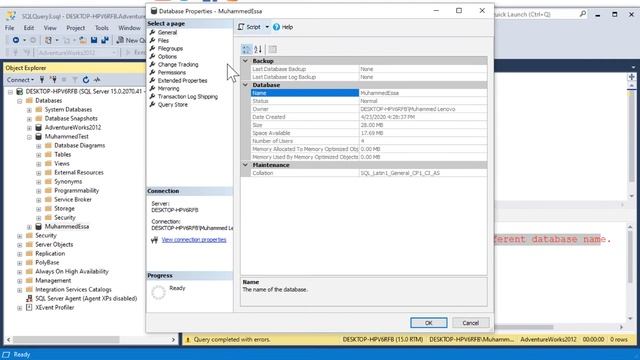
Task: Collapse the Backup property category
Action: [x=245, y=61]
